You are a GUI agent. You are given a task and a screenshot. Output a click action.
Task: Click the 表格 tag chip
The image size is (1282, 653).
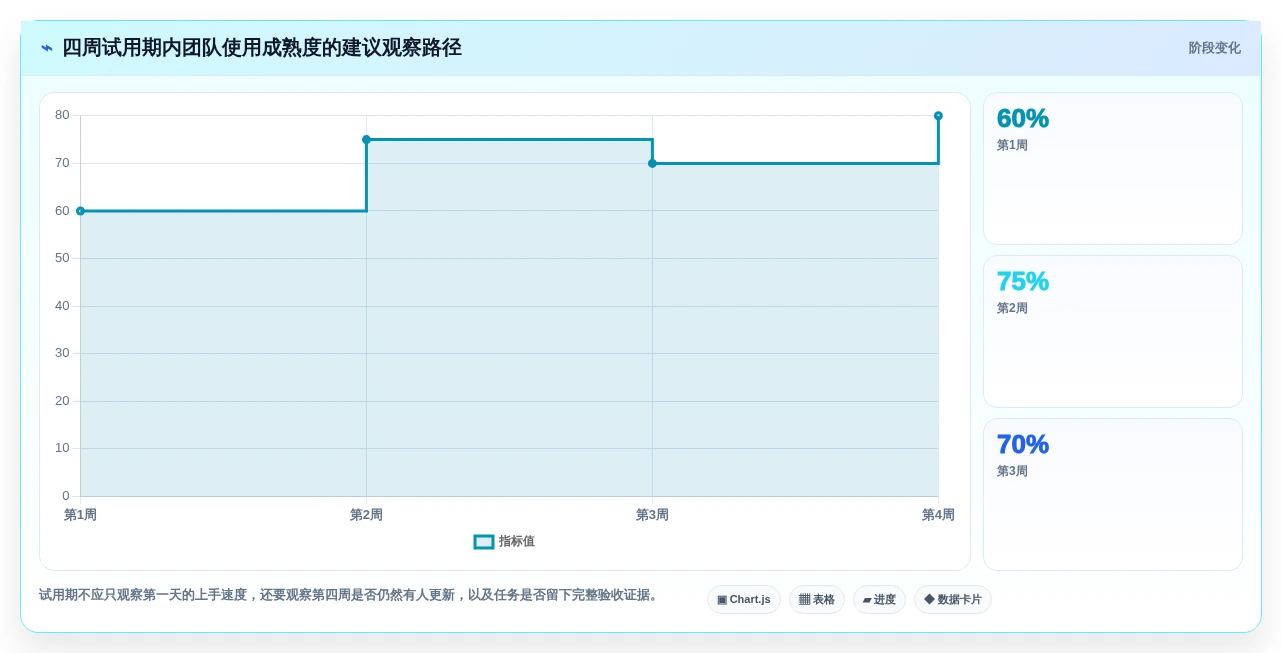pyautogui.click(x=817, y=599)
